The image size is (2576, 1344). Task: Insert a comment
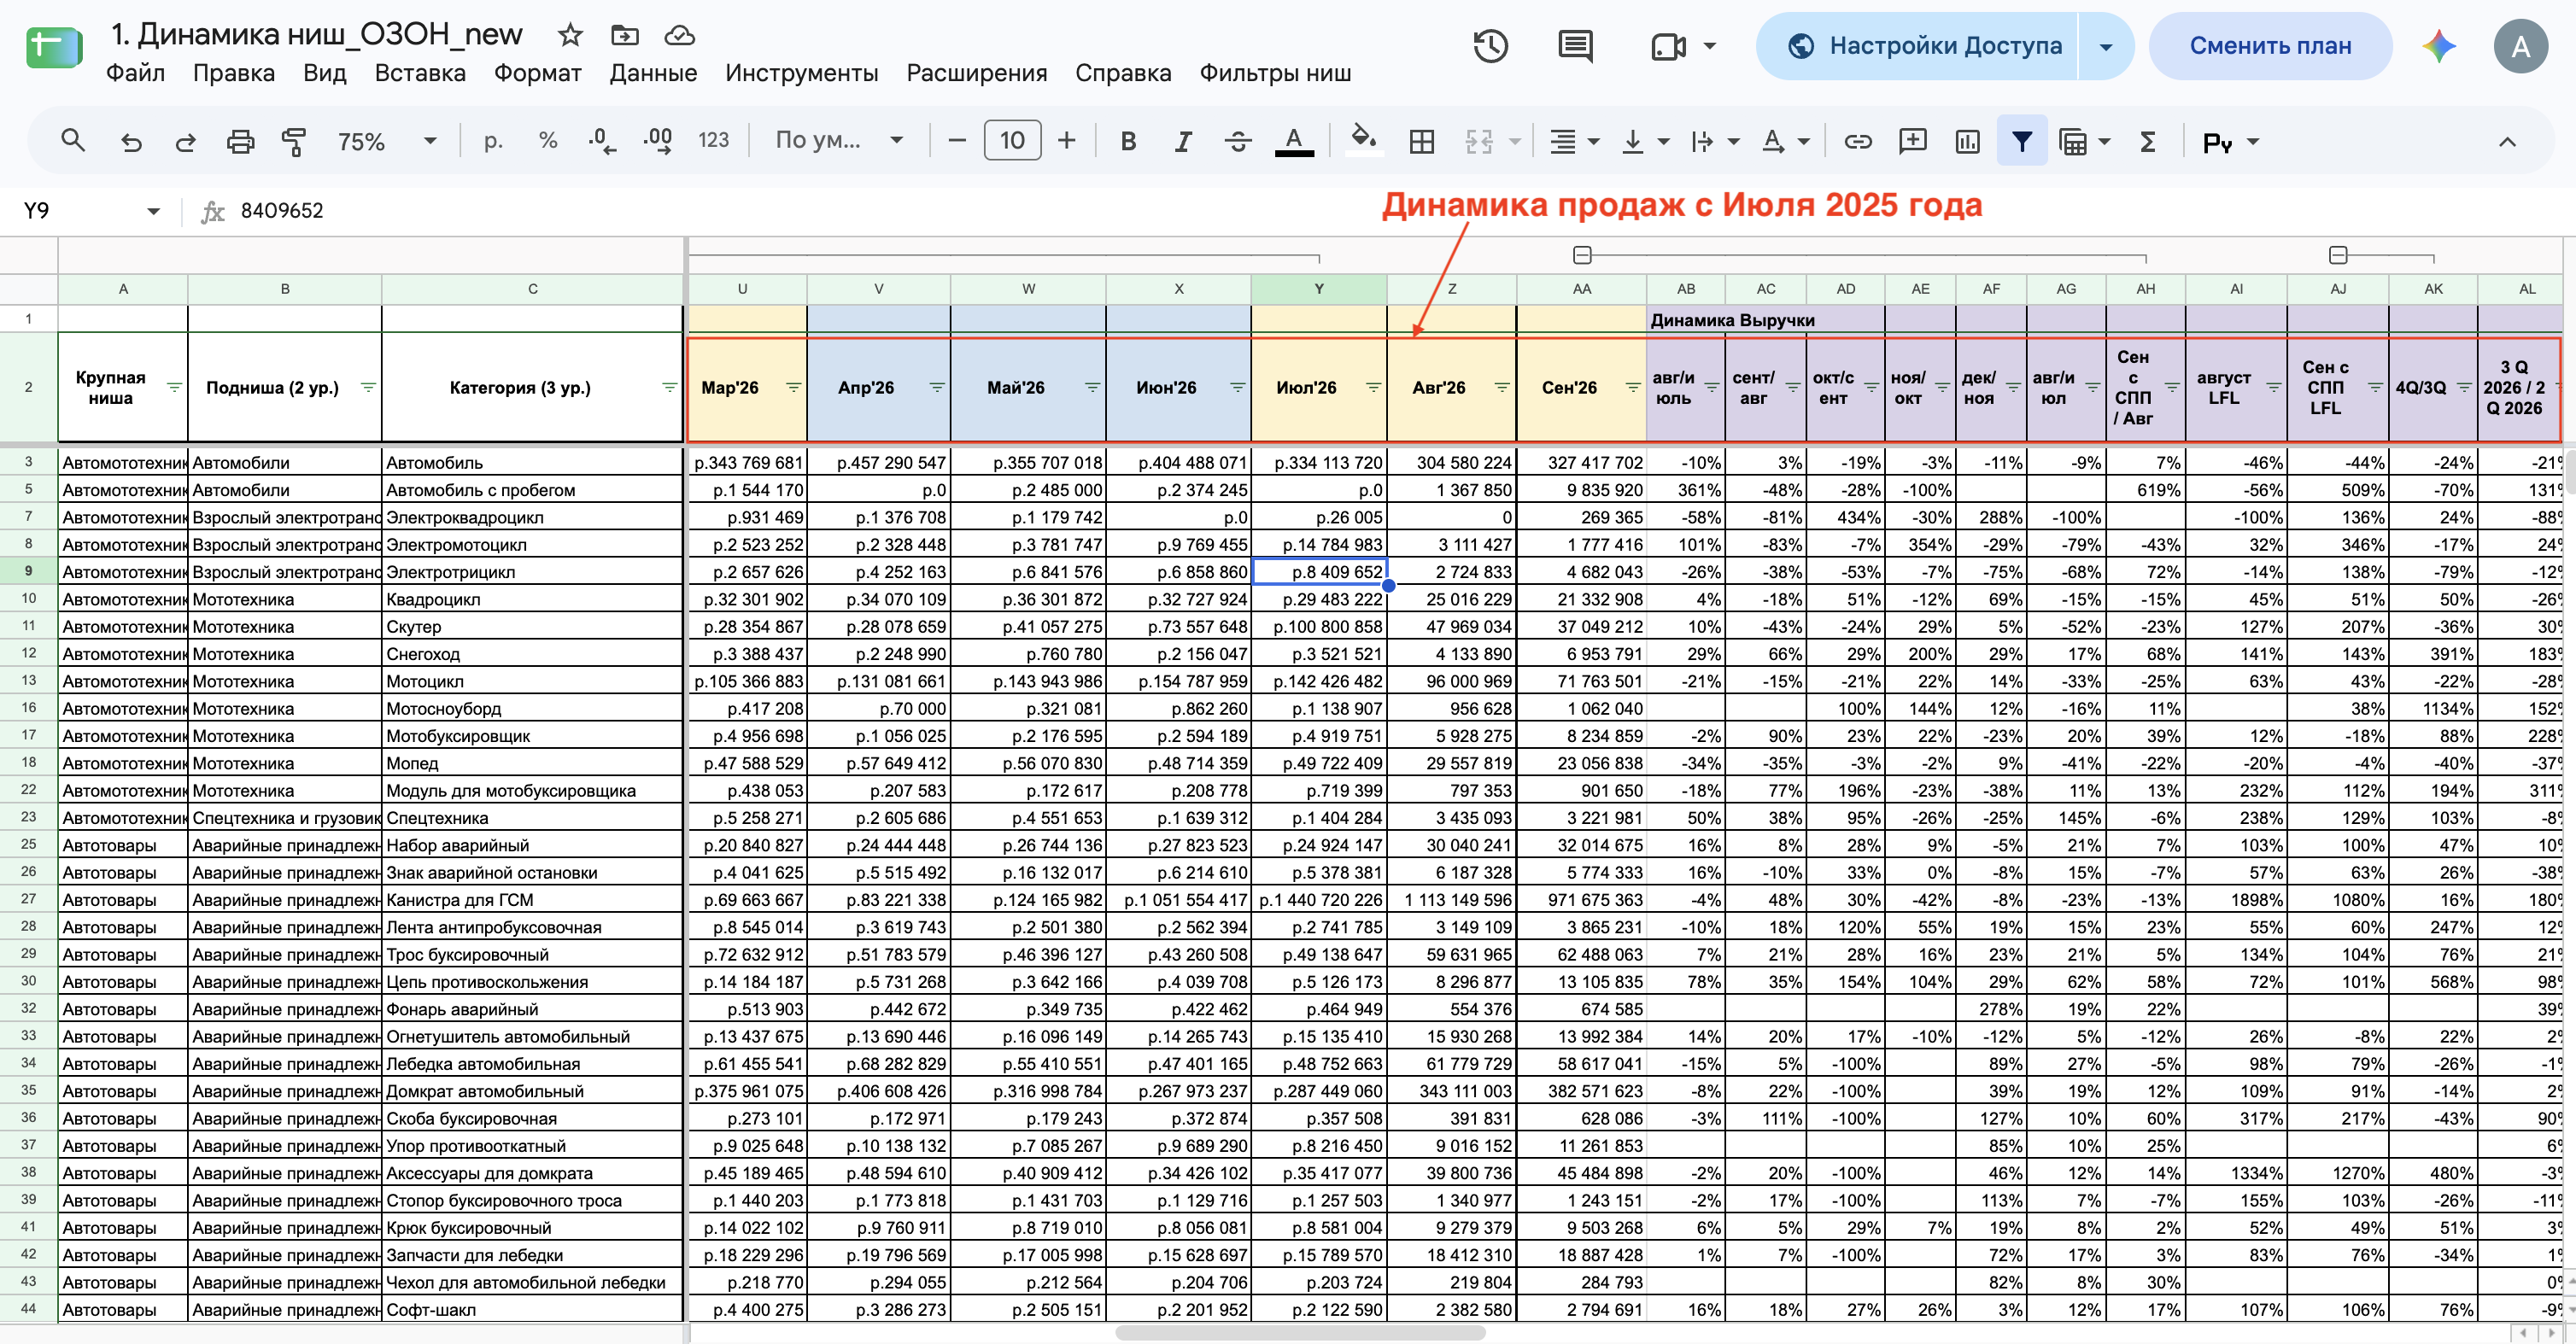click(x=1913, y=141)
